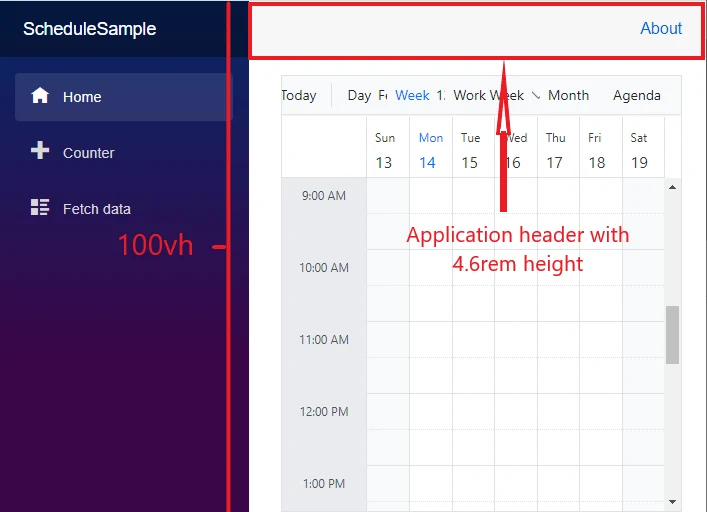This screenshot has height=512, width=707.
Task: Click the scheduler vertical scrollbar thumb
Action: [672, 334]
